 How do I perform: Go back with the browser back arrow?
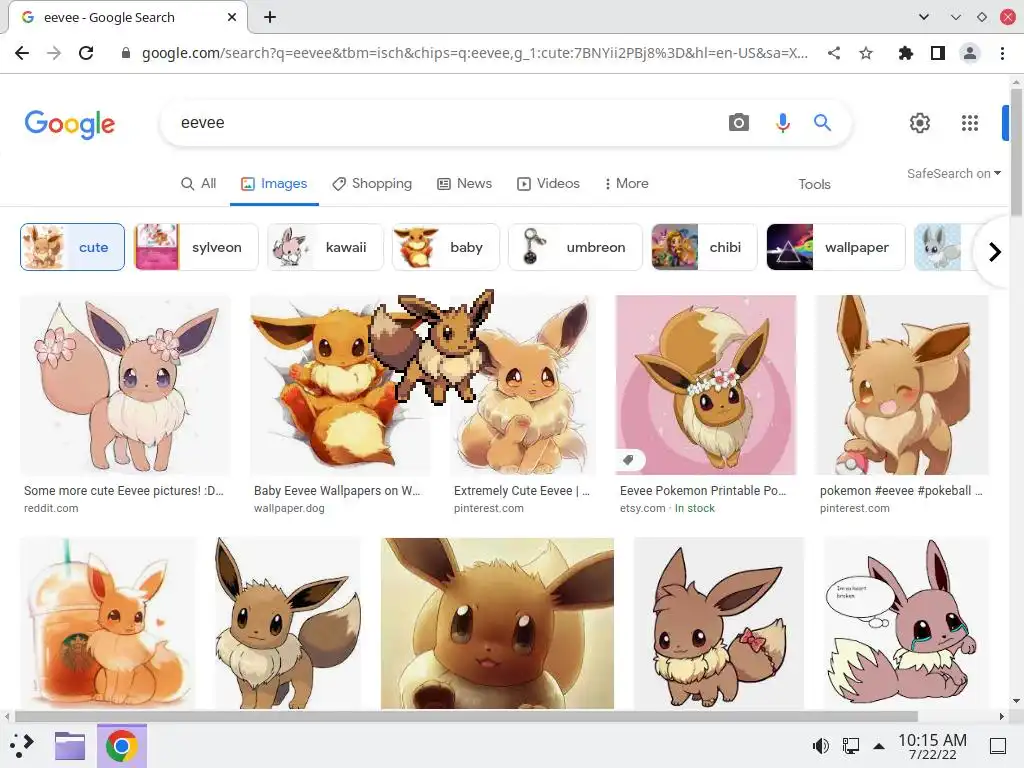coord(22,53)
